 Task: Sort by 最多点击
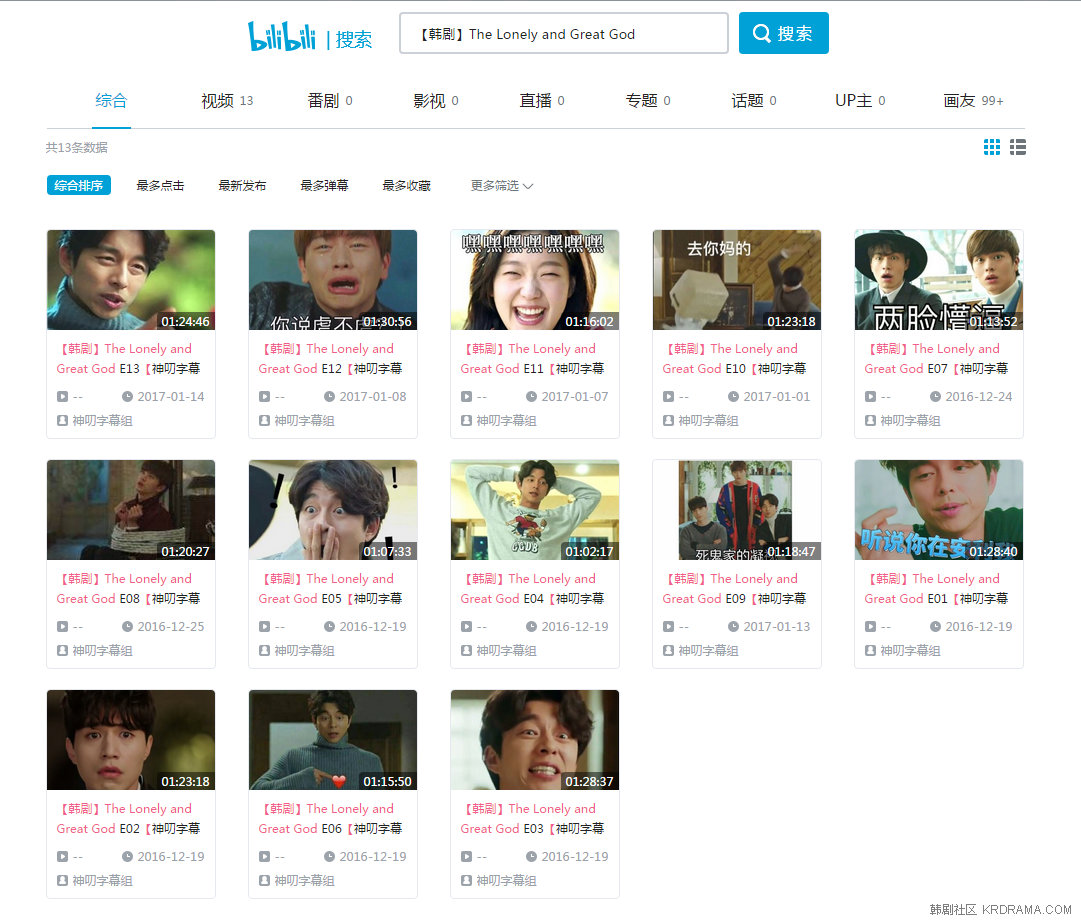click(x=160, y=186)
